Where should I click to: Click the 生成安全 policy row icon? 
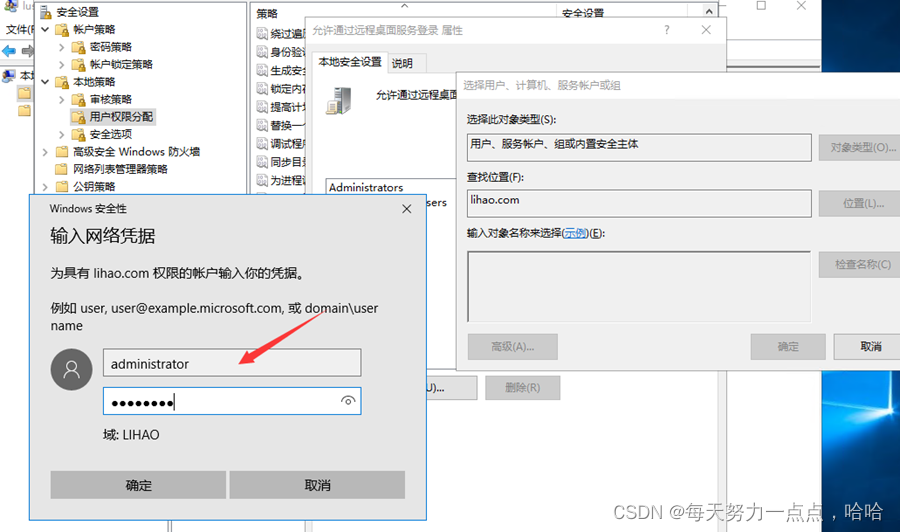tap(262, 71)
